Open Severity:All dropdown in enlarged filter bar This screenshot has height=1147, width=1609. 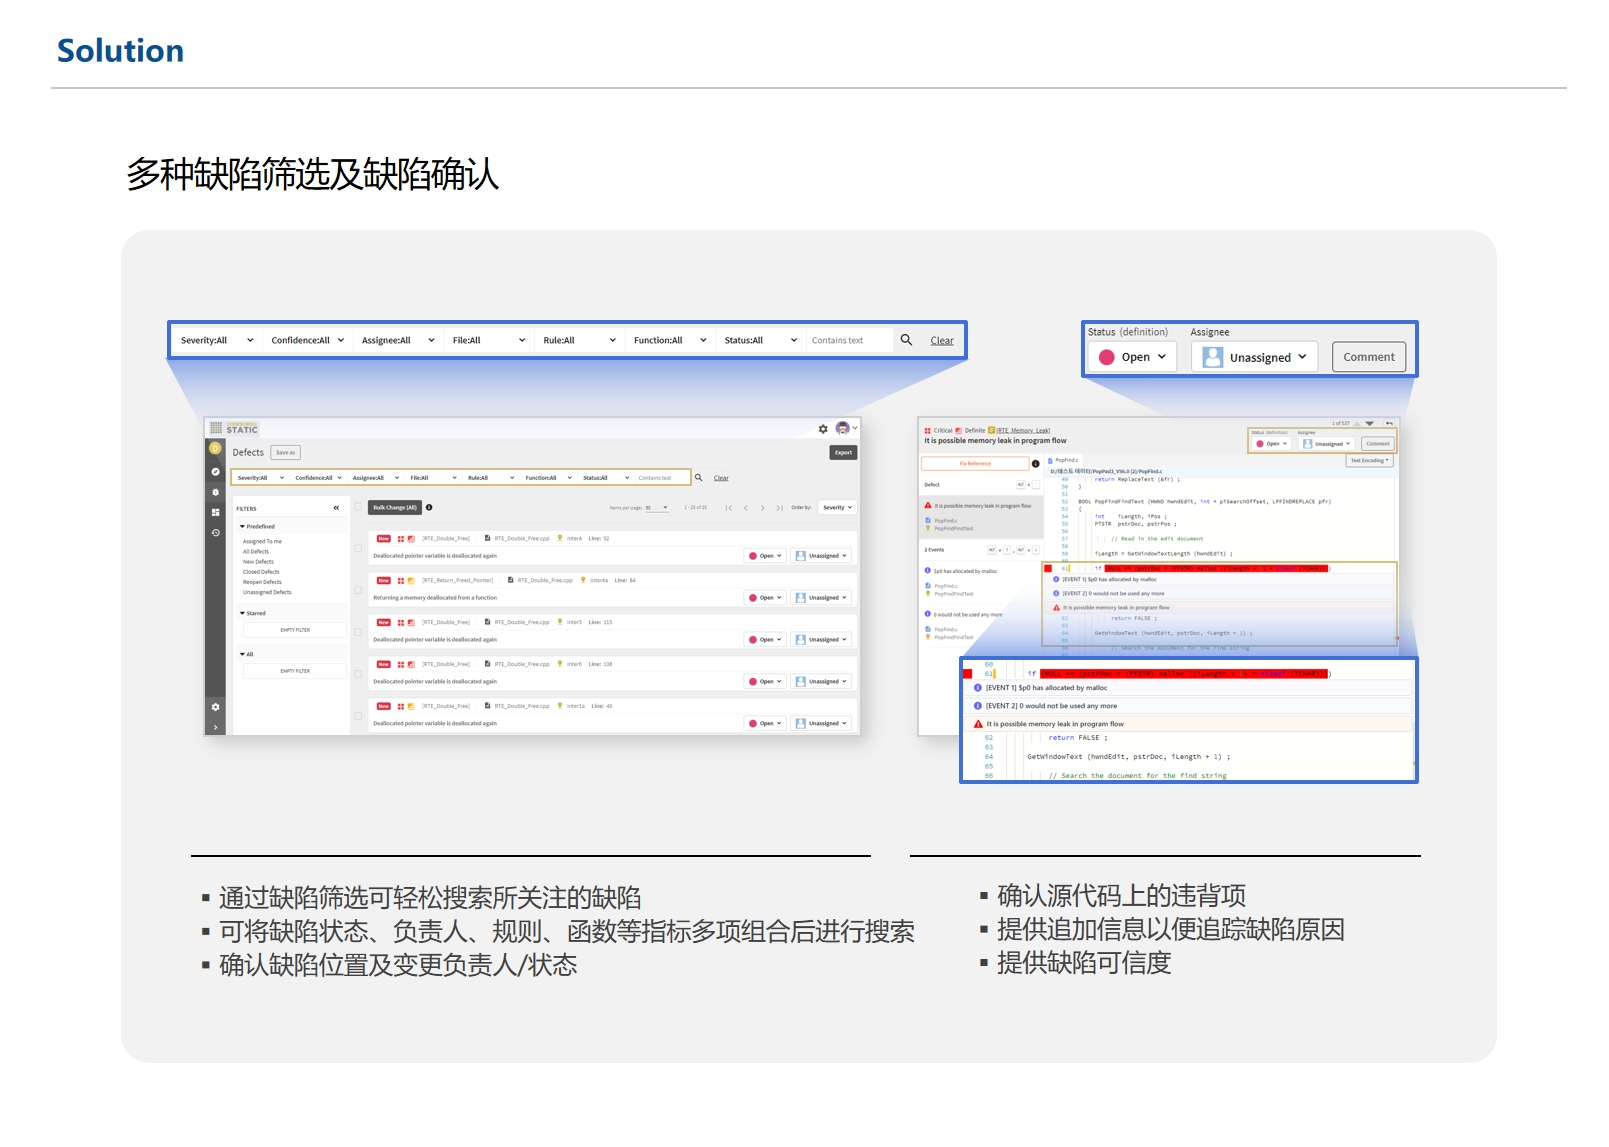point(217,340)
